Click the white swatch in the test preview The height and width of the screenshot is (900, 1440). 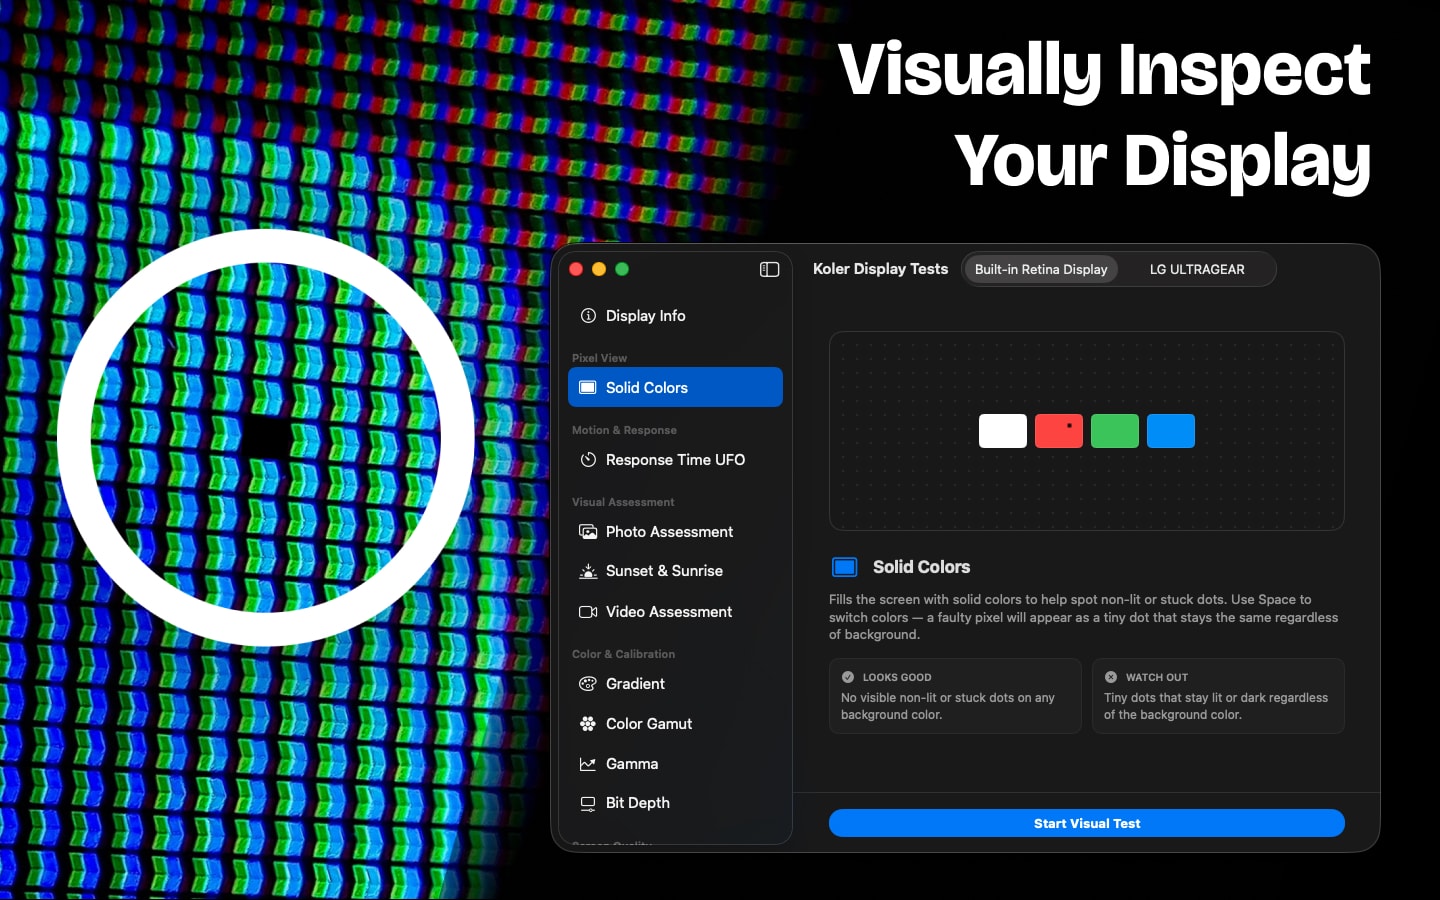[x=1003, y=431]
